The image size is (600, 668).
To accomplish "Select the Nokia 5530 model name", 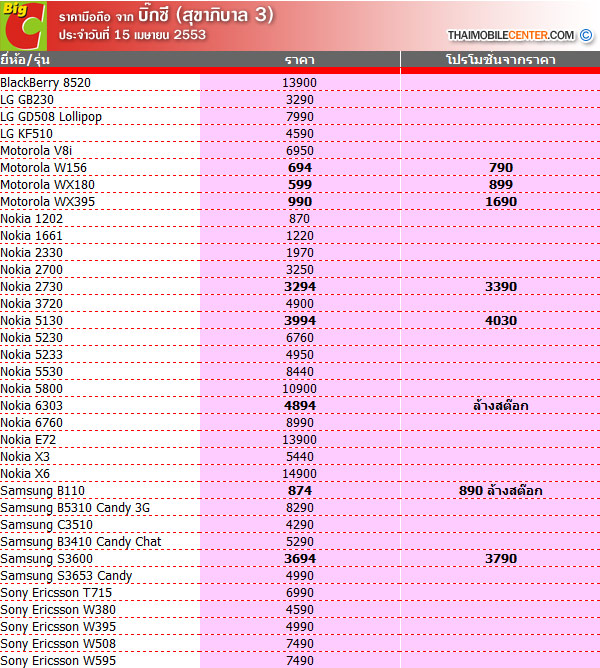I will click(x=32, y=372).
